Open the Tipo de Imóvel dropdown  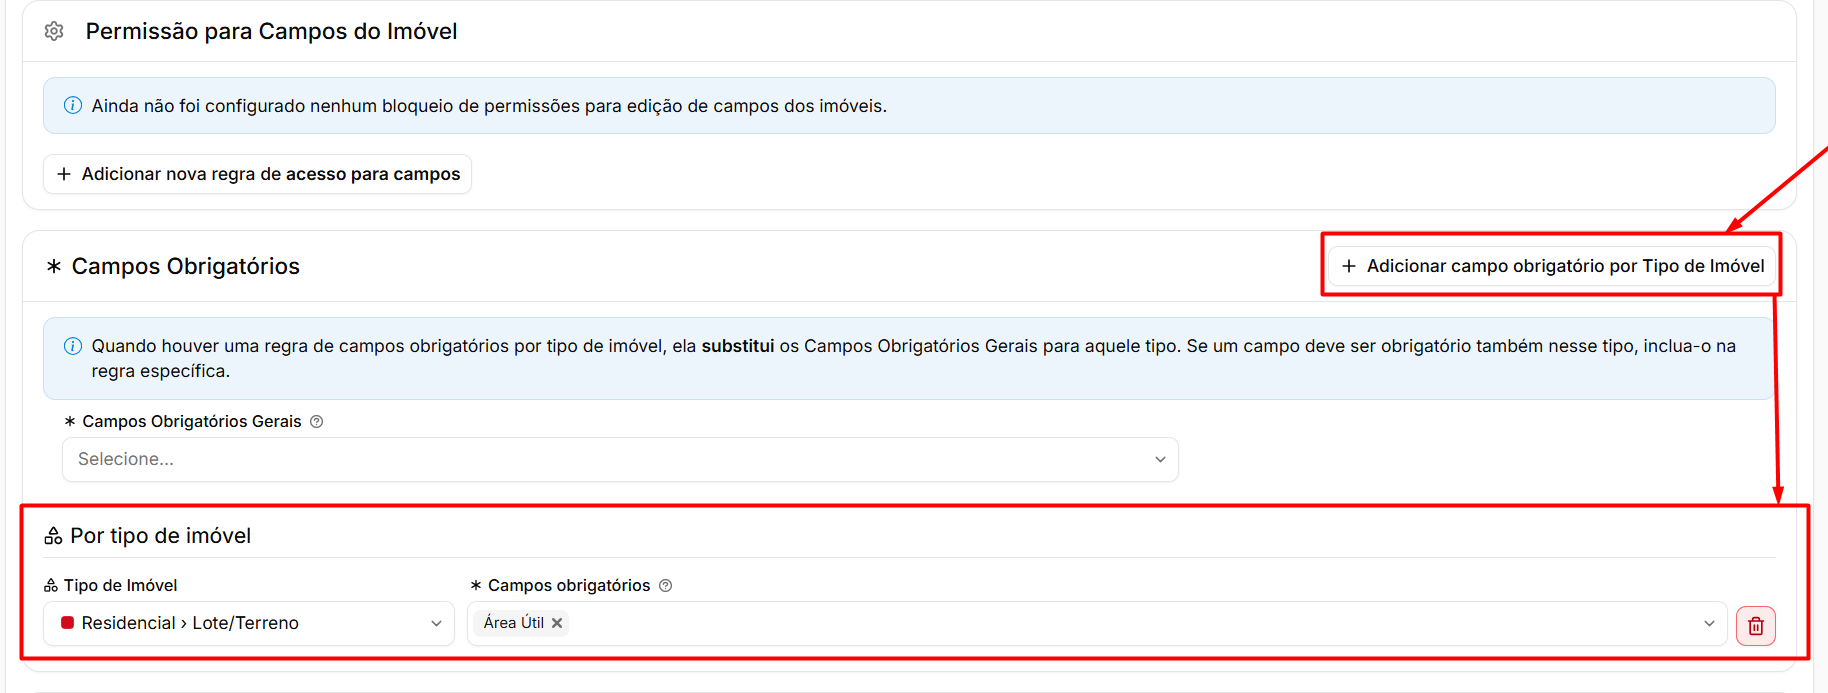point(249,623)
